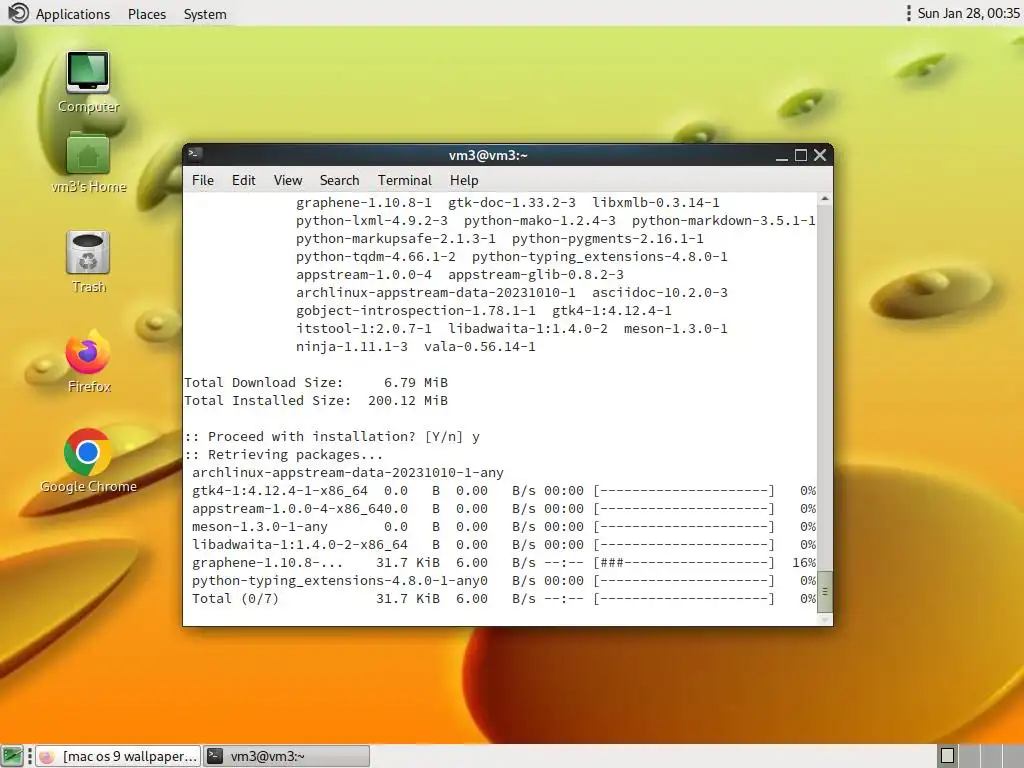Launch Firefox from the desktop
Screen dimensions: 1024x768
88,361
